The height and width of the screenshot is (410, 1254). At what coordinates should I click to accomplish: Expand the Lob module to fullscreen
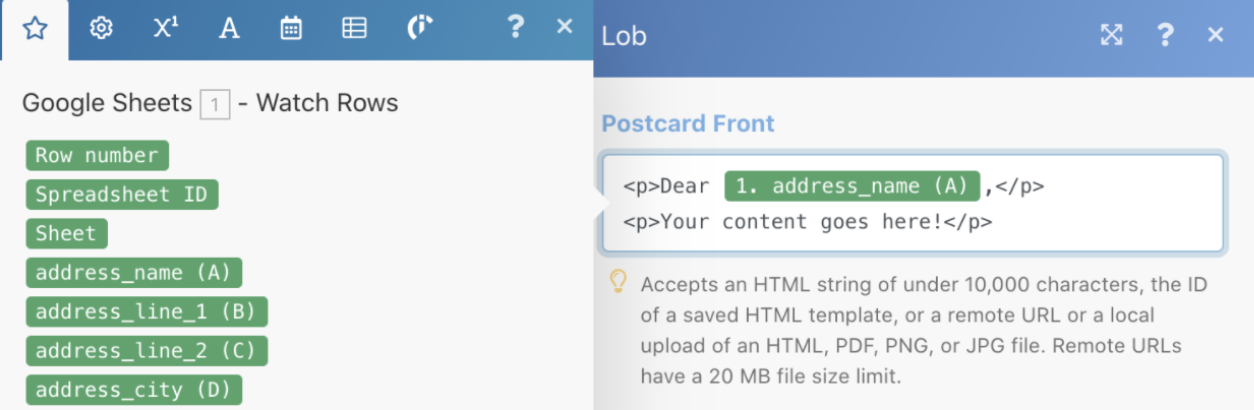1112,35
